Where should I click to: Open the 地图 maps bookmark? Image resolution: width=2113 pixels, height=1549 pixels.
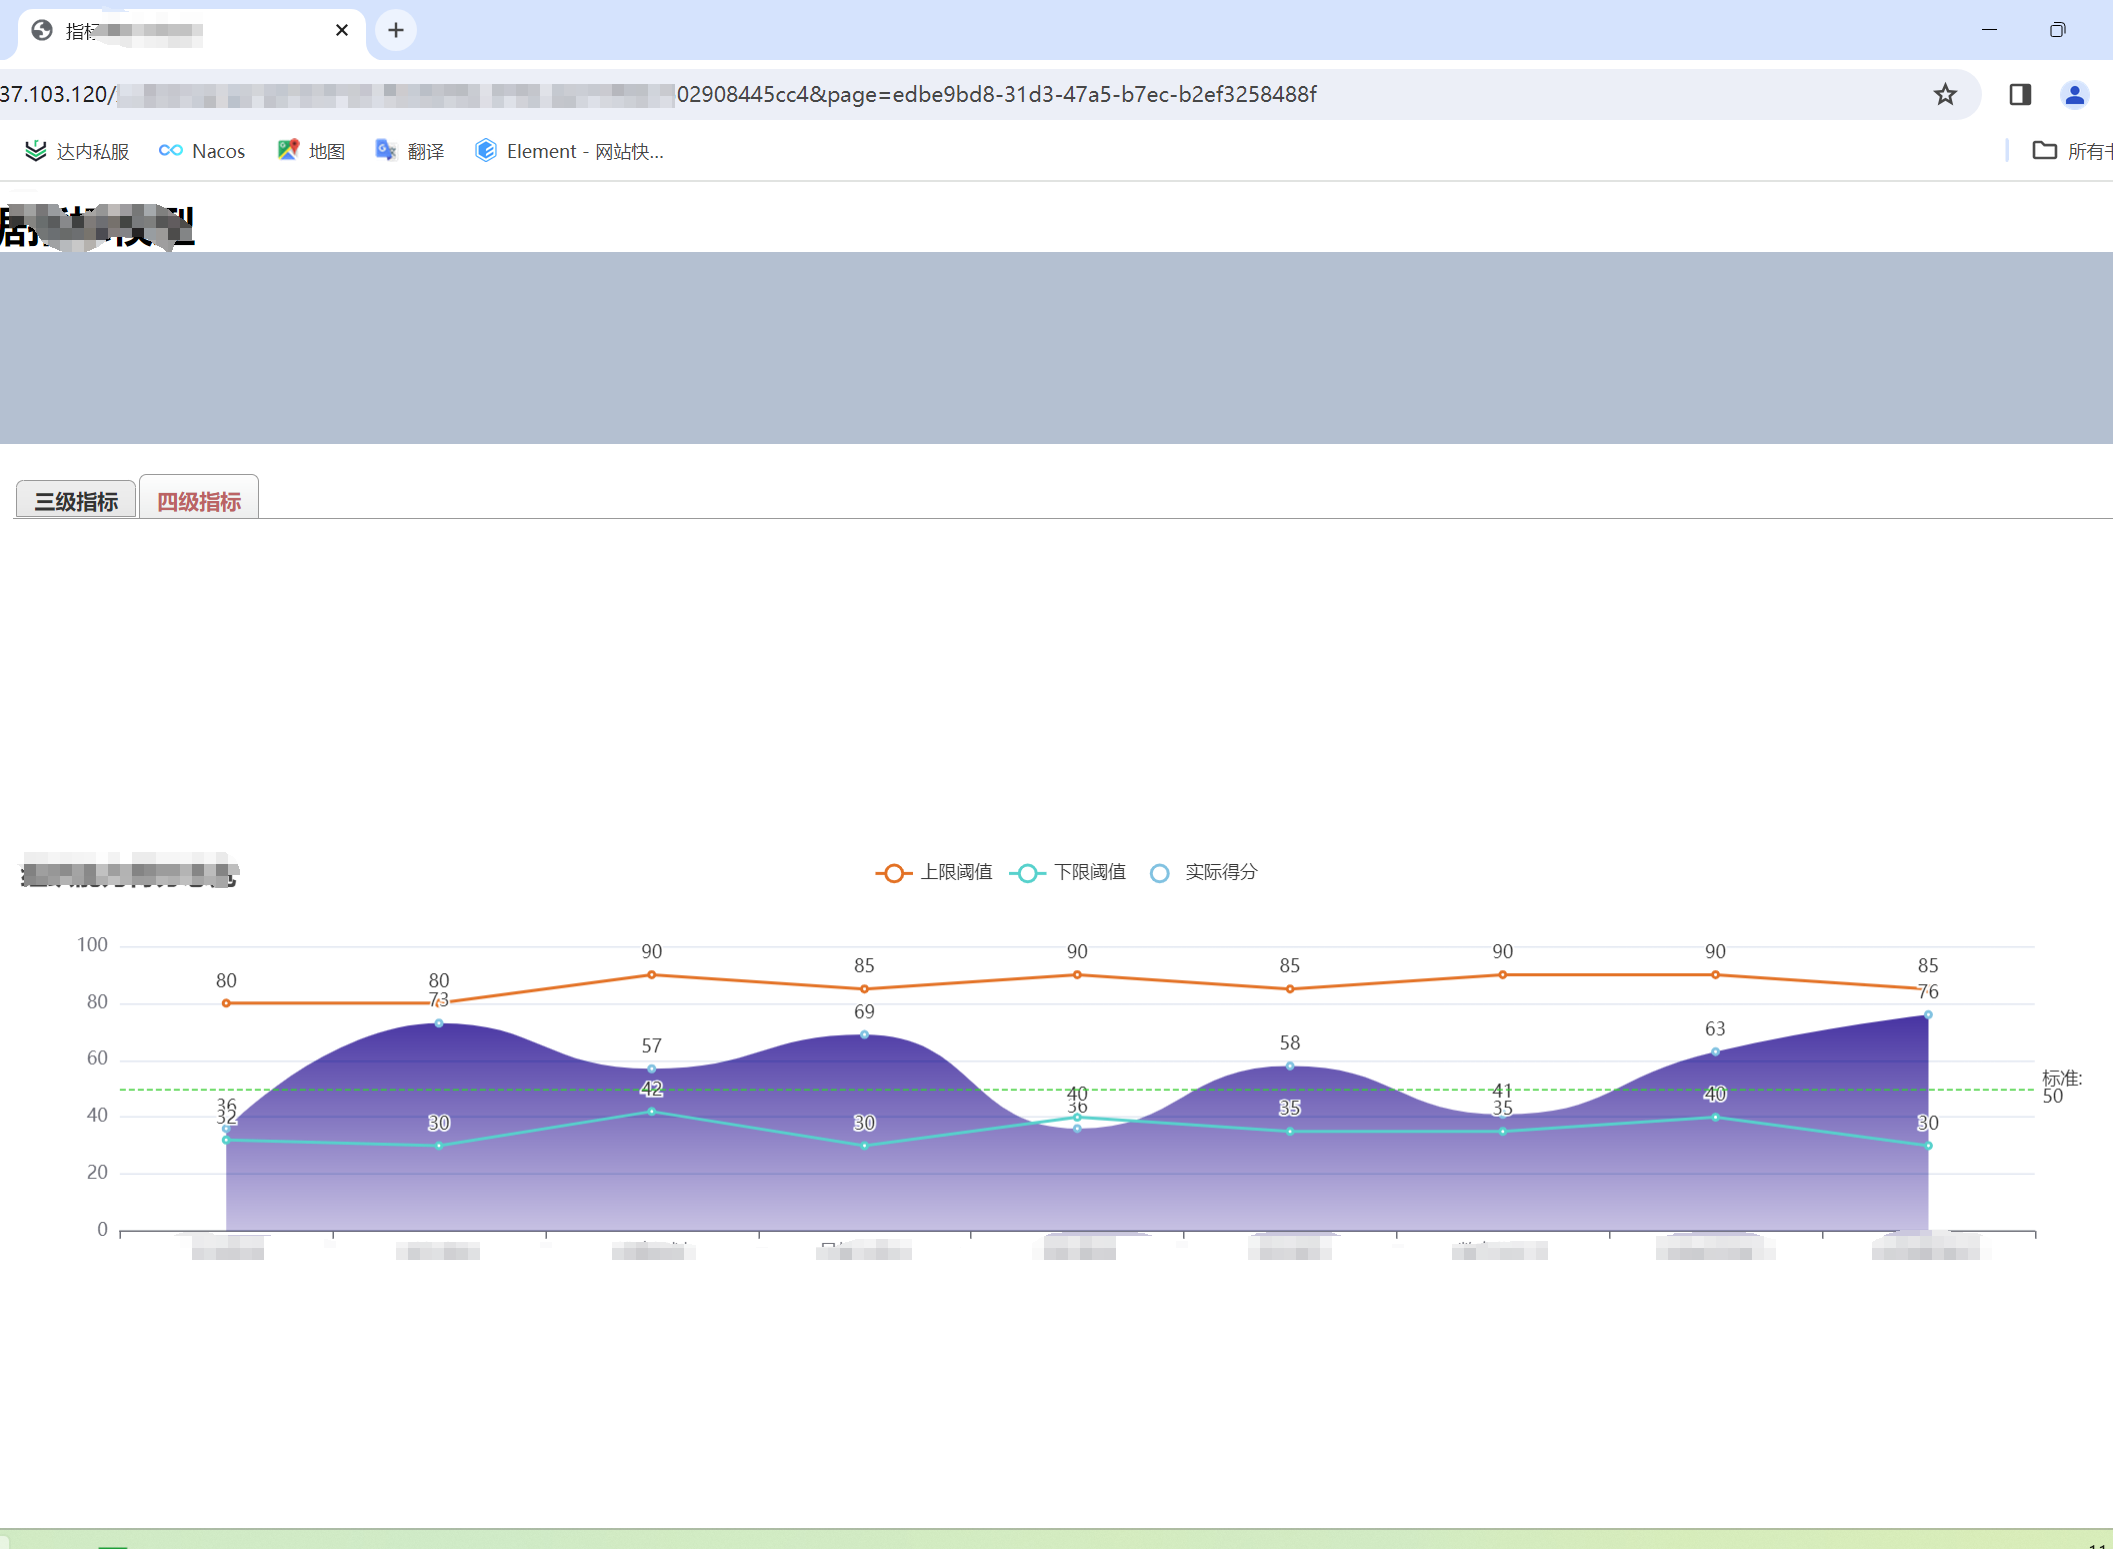(x=311, y=151)
